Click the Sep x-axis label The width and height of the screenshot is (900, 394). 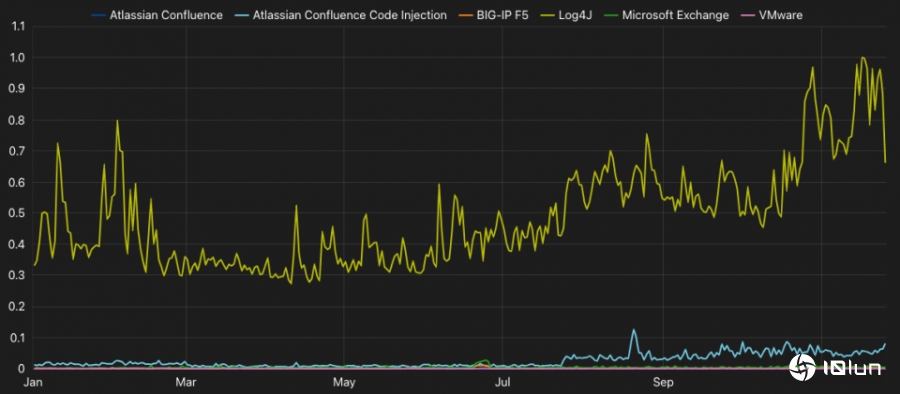pos(663,382)
